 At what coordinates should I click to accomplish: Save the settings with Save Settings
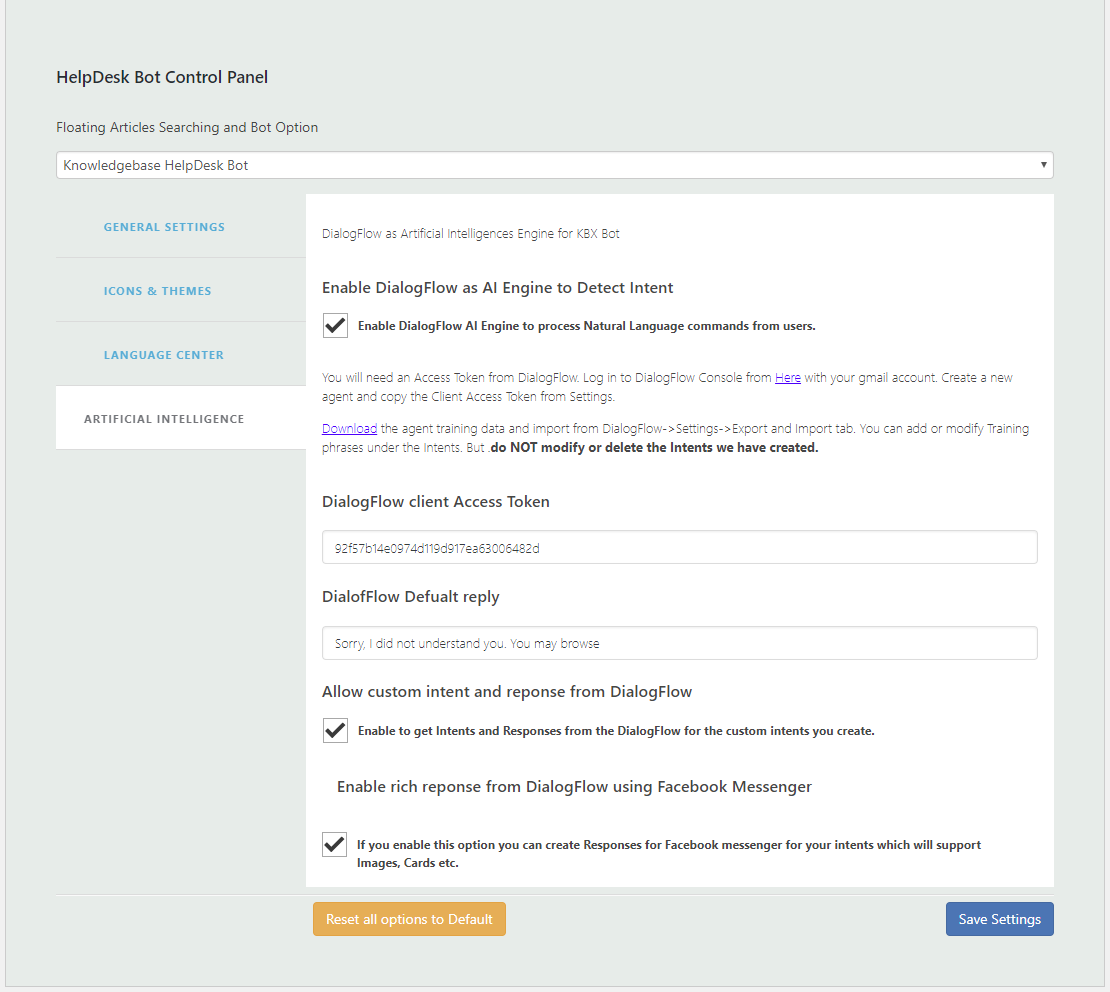point(1000,919)
